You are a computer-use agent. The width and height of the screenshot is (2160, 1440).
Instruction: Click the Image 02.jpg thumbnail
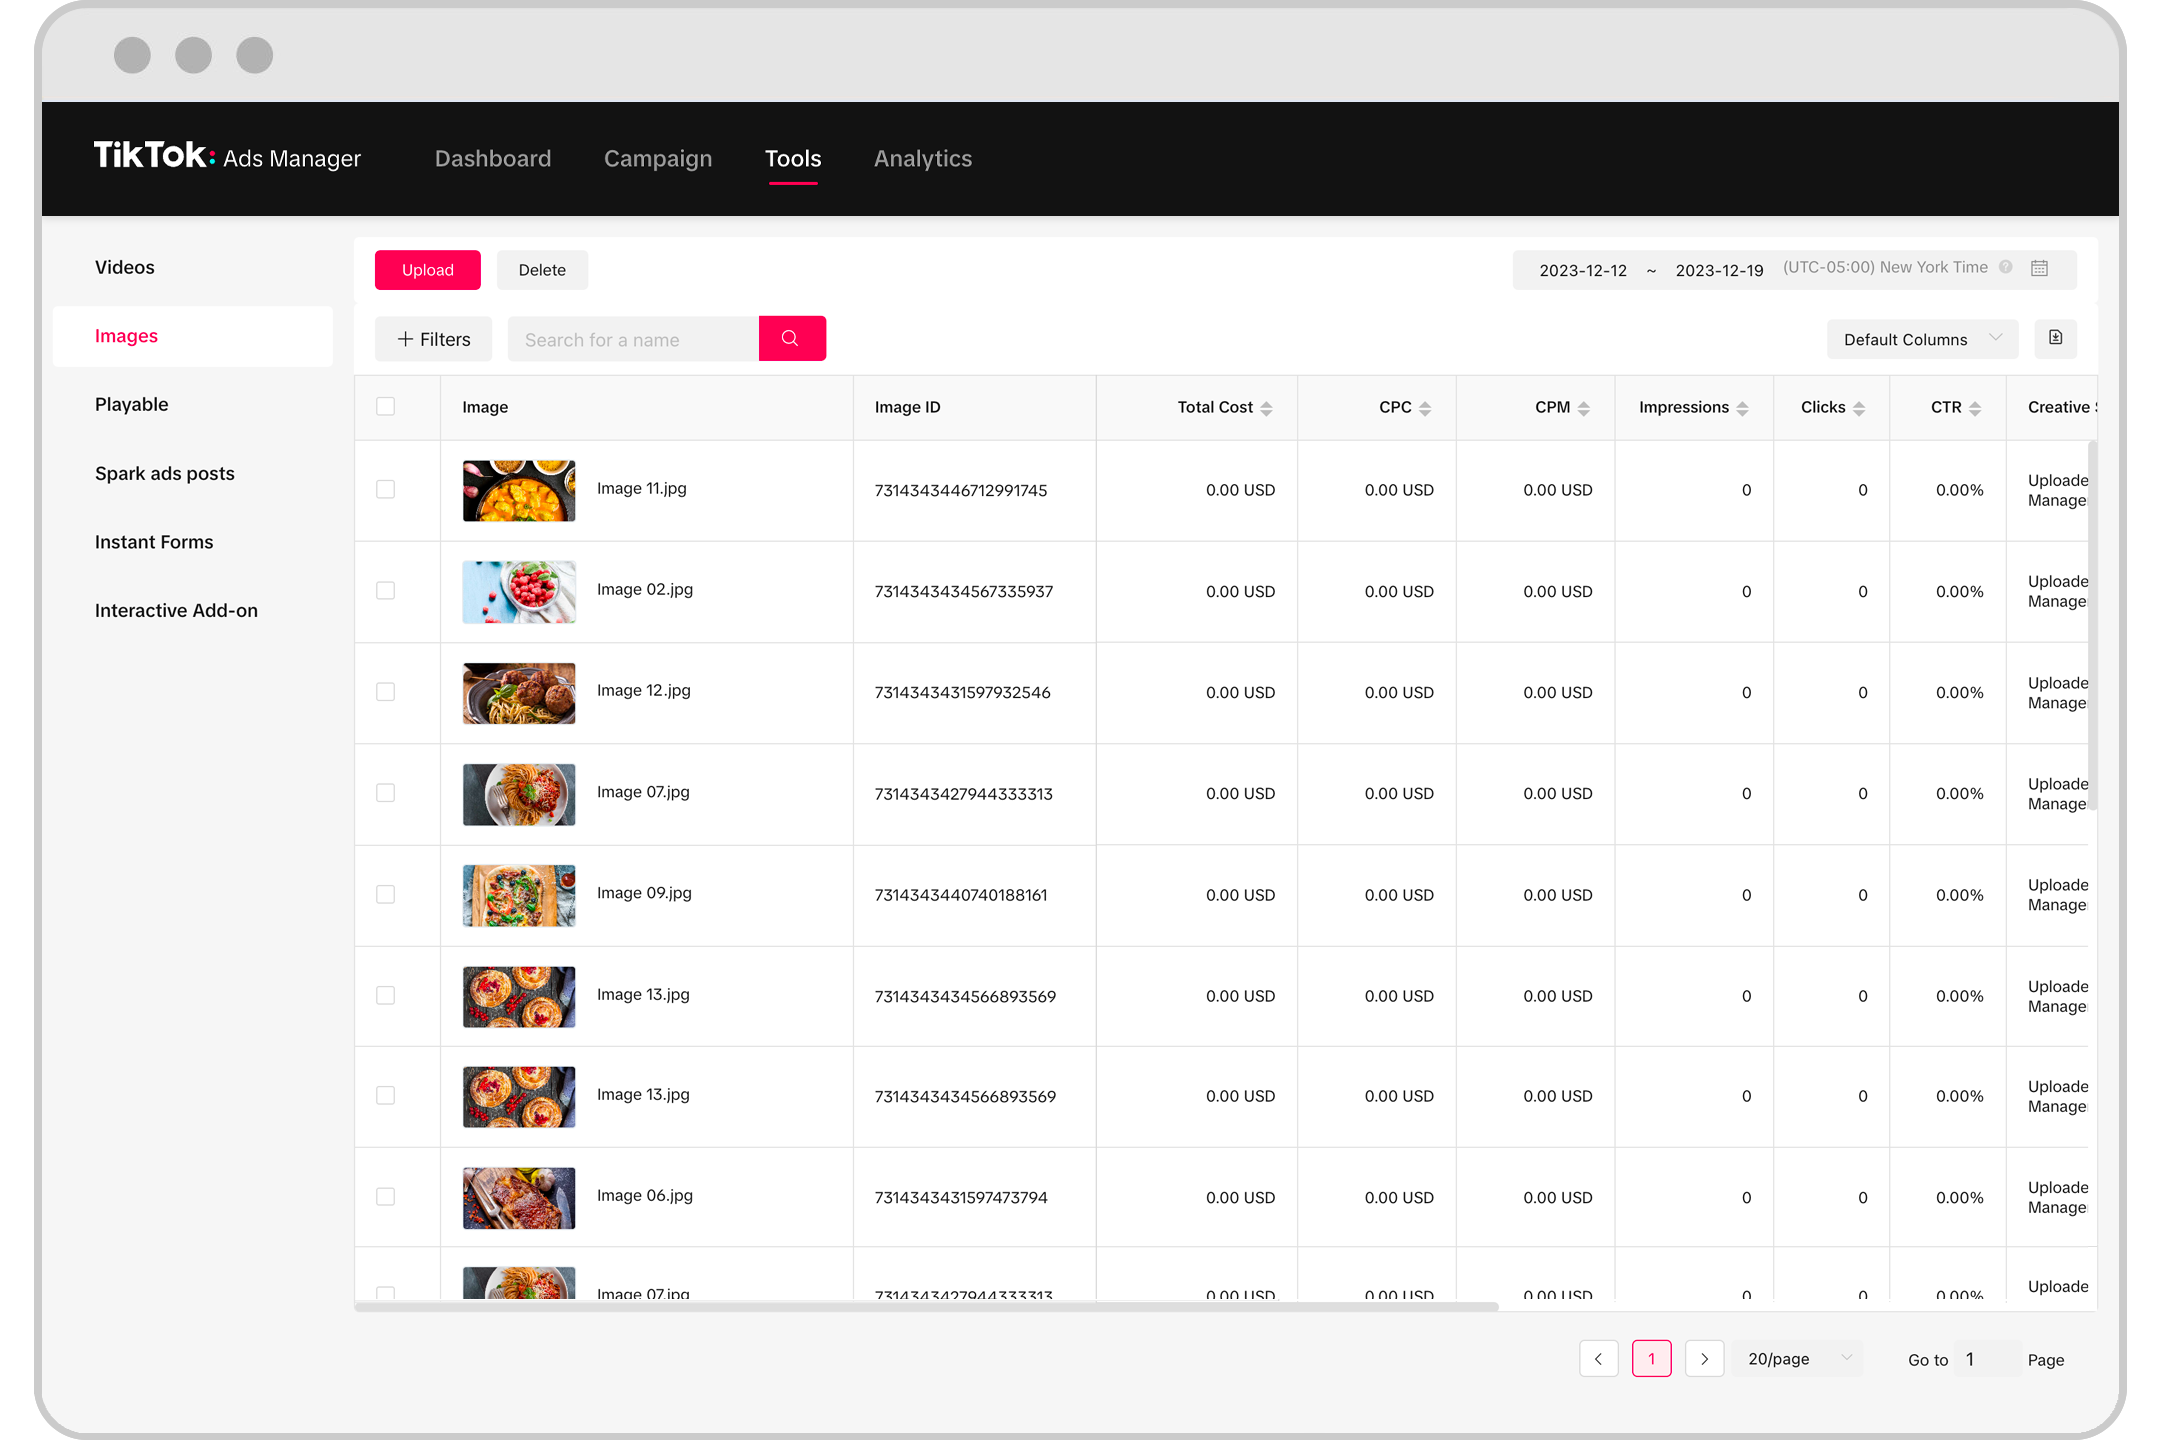pyautogui.click(x=518, y=591)
